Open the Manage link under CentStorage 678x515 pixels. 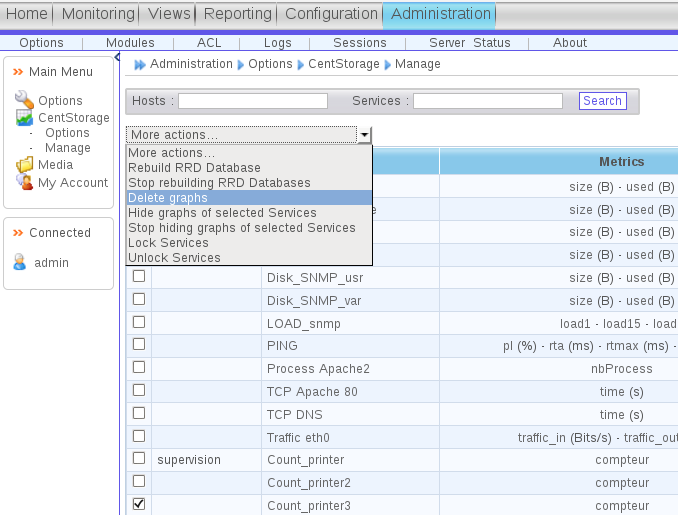tap(67, 148)
